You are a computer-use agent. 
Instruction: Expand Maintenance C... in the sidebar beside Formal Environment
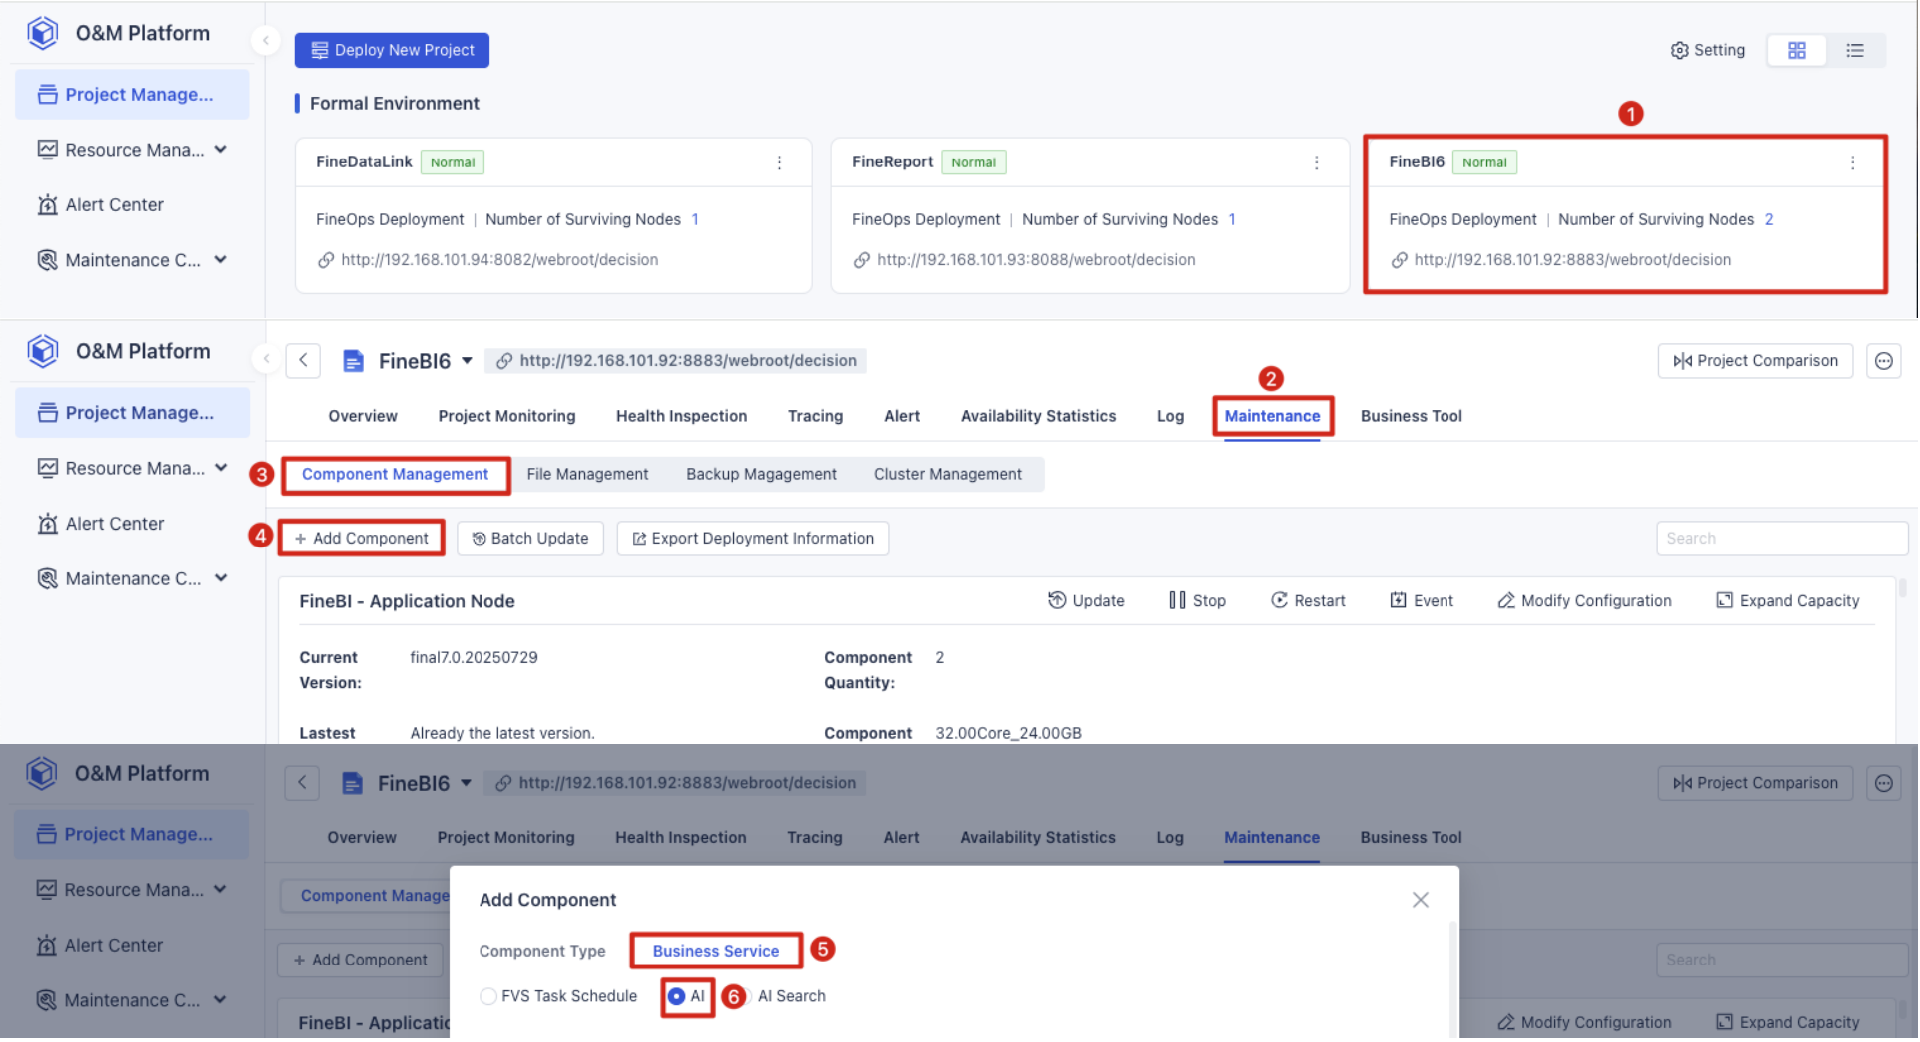click(x=221, y=260)
